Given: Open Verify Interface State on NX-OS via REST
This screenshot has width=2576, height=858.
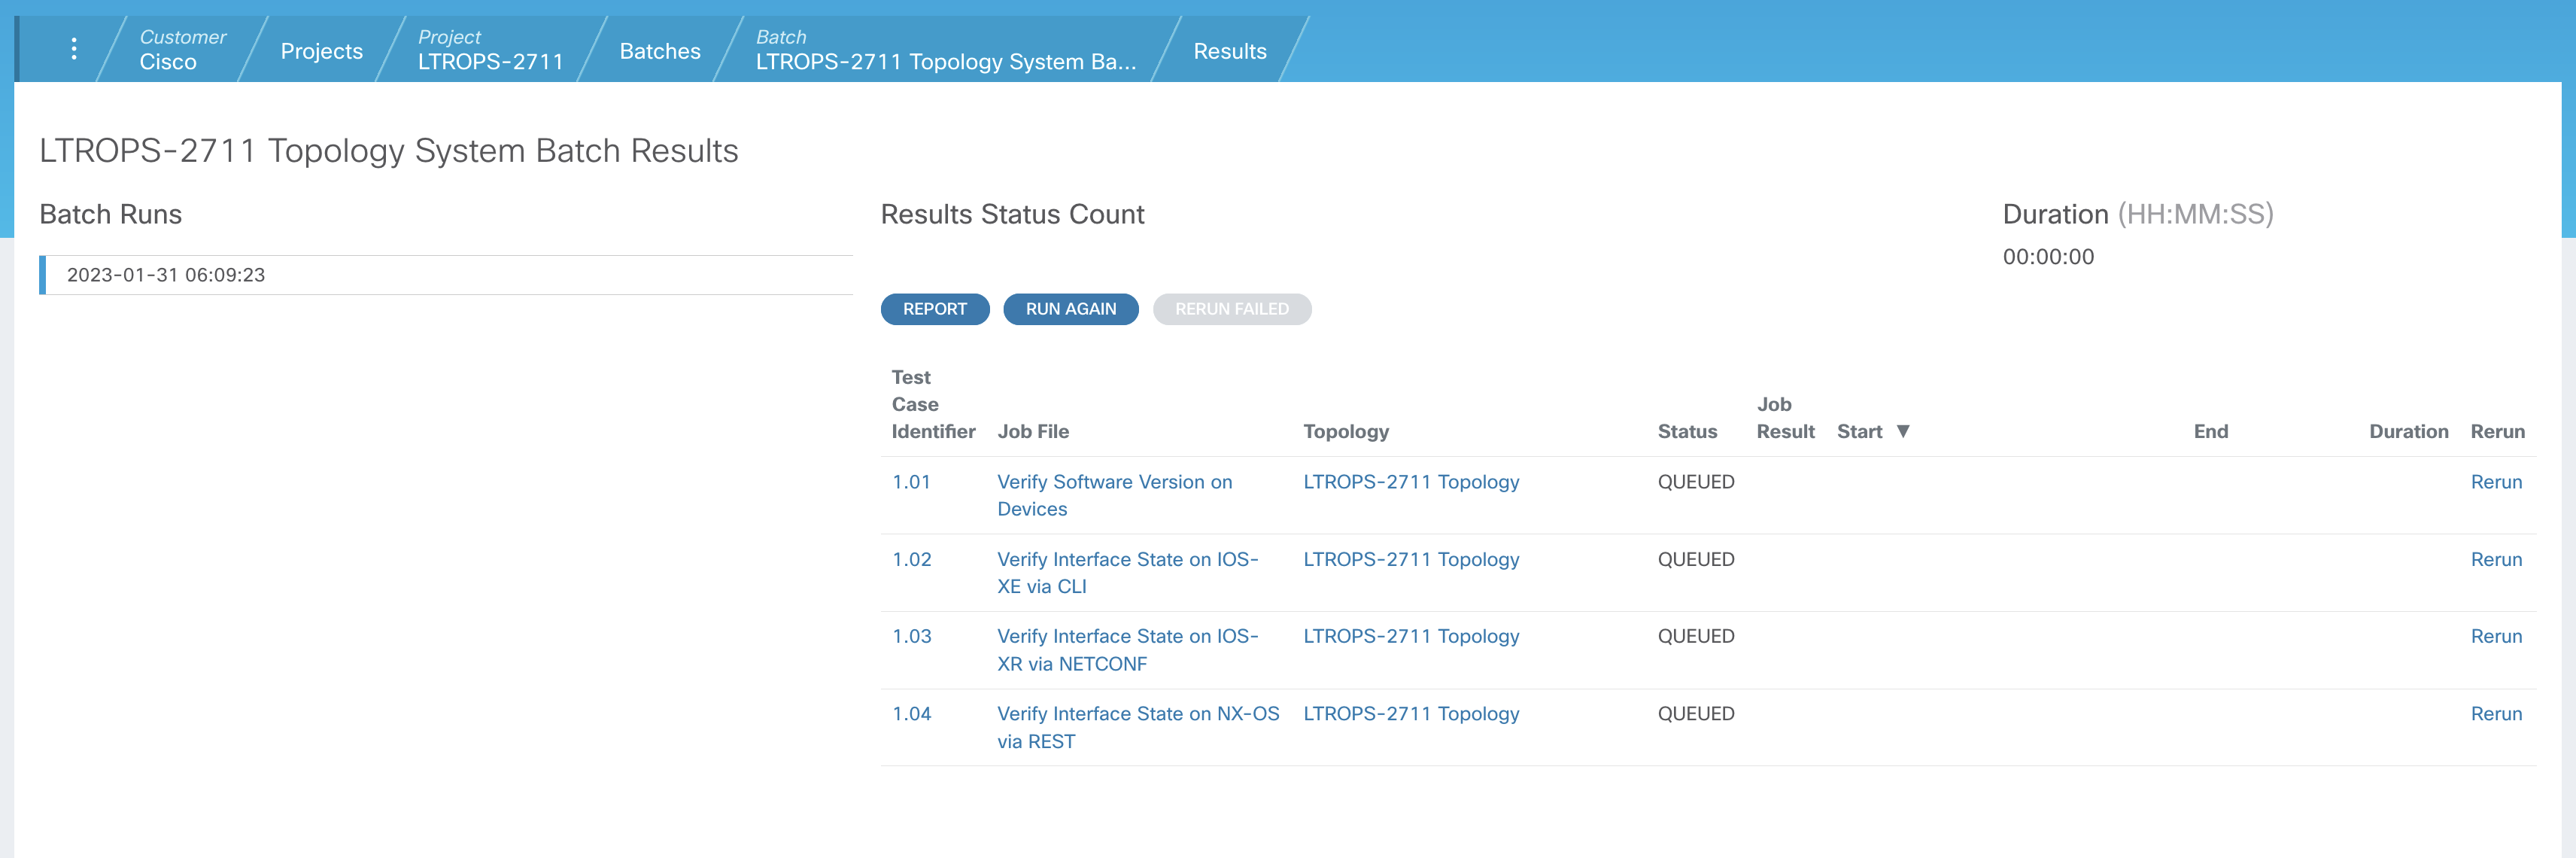Looking at the screenshot, I should point(1137,727).
